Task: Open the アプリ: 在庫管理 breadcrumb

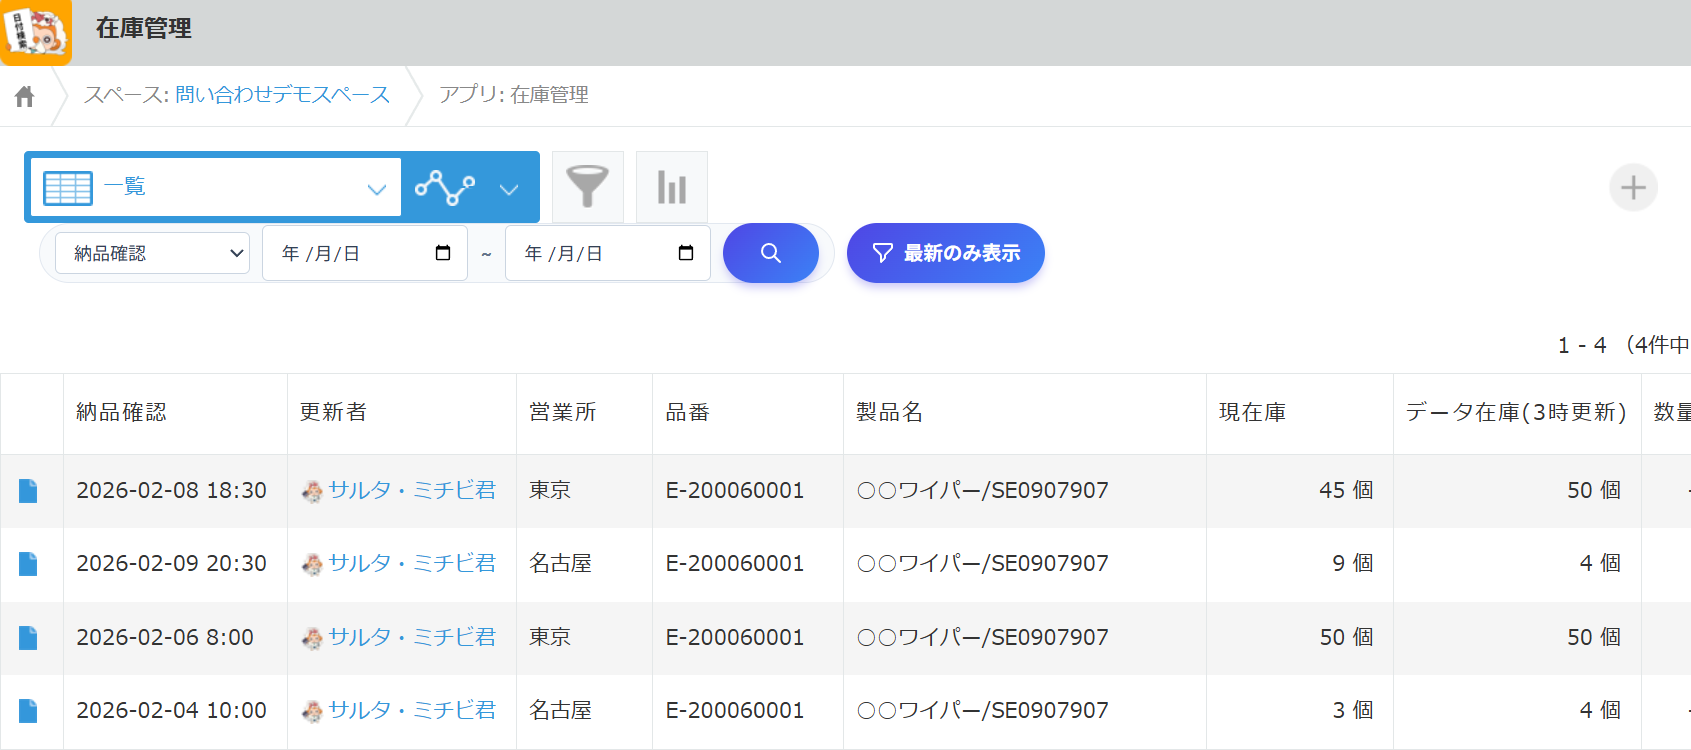Action: point(514,95)
